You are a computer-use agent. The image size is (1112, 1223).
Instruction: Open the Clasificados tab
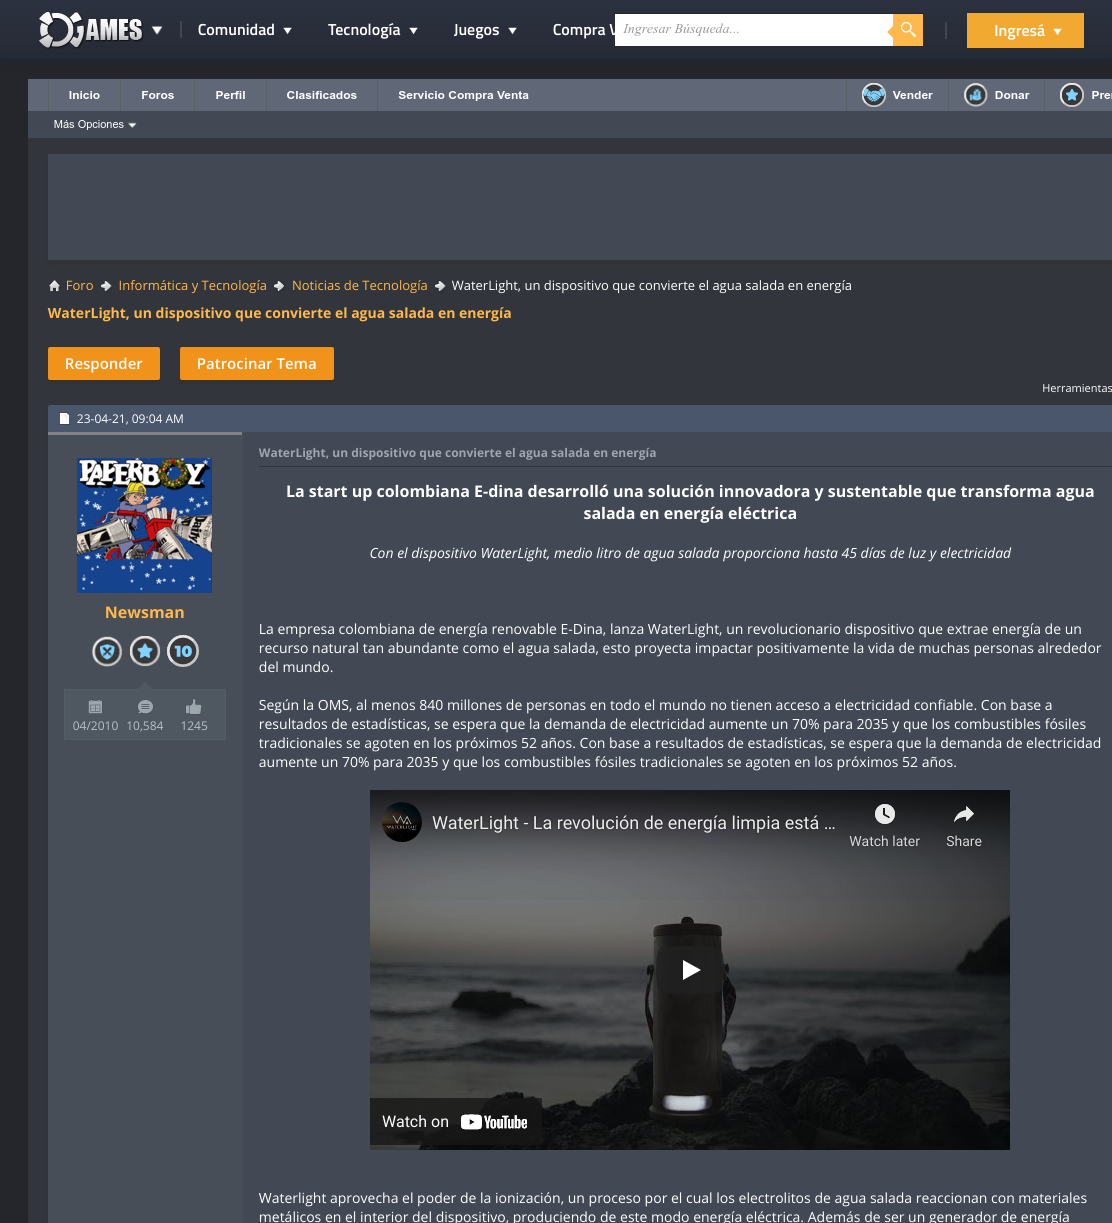click(x=322, y=95)
